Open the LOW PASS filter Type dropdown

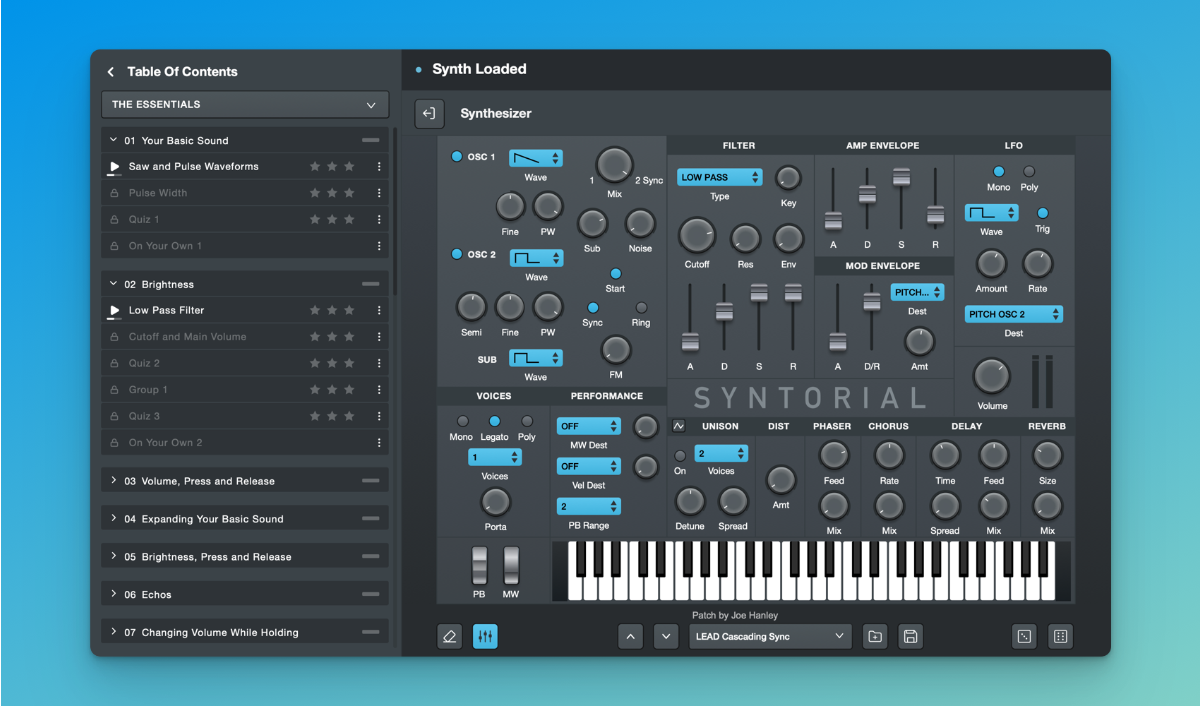coord(720,177)
